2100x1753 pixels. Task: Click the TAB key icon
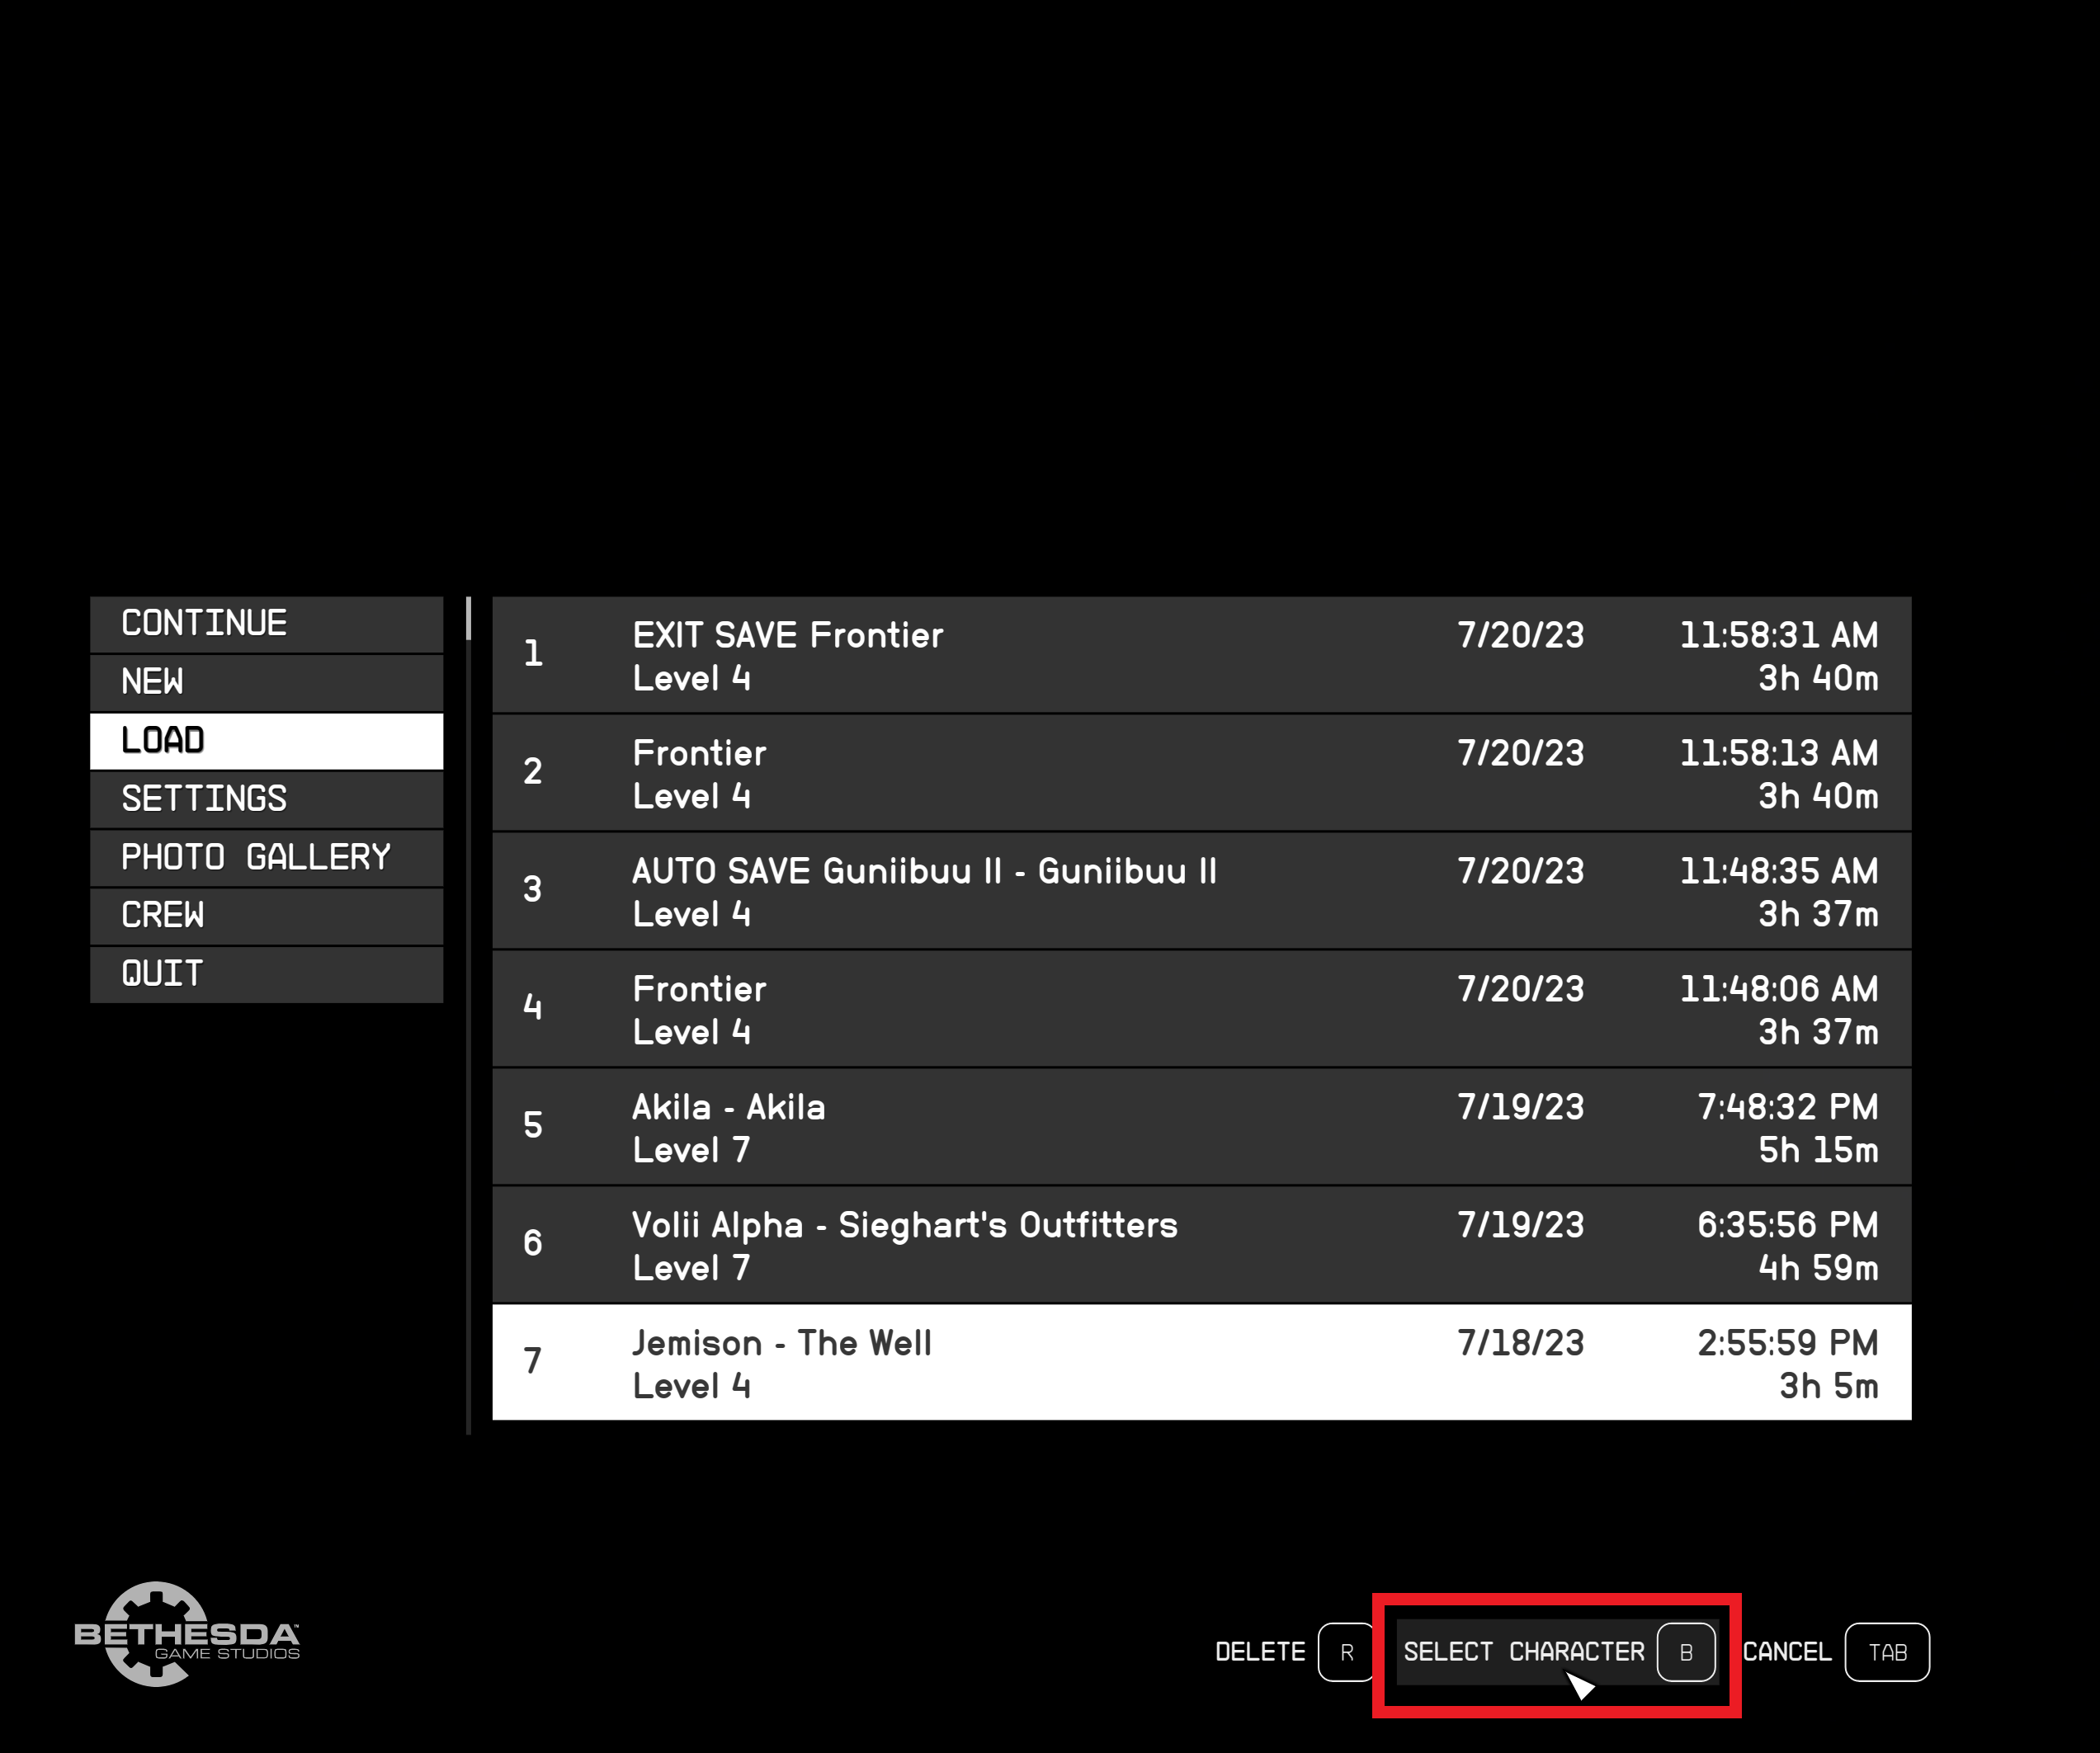[1887, 1652]
